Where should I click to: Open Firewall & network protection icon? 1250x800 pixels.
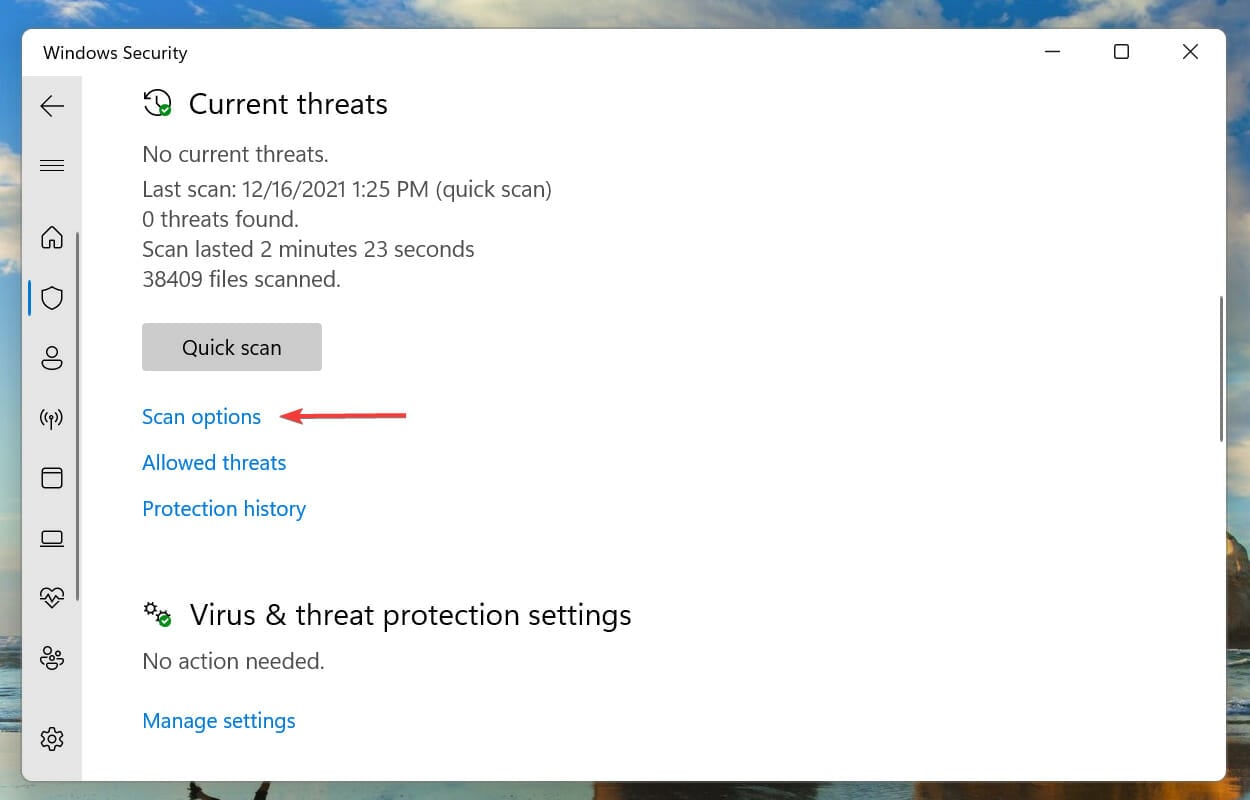pos(52,418)
